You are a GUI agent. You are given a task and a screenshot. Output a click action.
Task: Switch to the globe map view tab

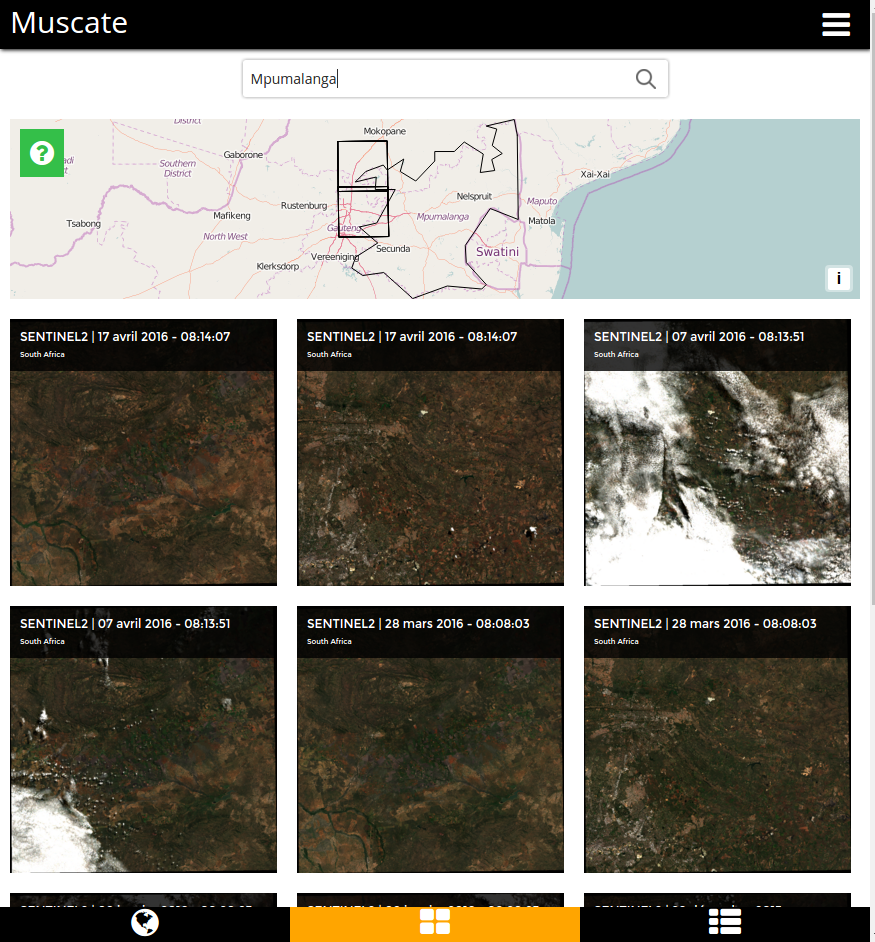click(x=145, y=923)
